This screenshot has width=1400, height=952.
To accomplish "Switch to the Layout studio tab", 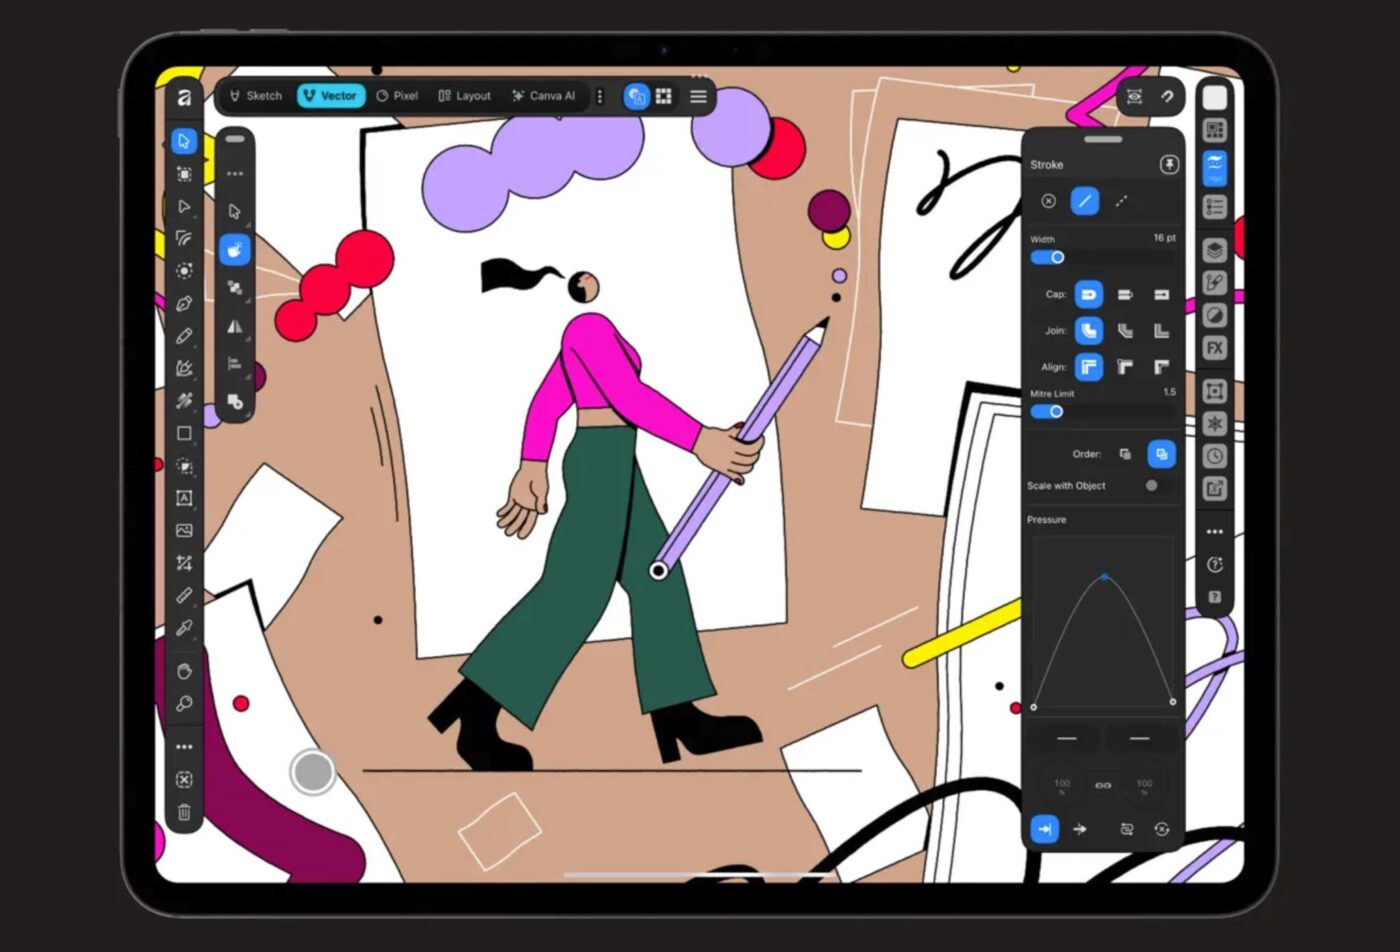I will pos(465,96).
